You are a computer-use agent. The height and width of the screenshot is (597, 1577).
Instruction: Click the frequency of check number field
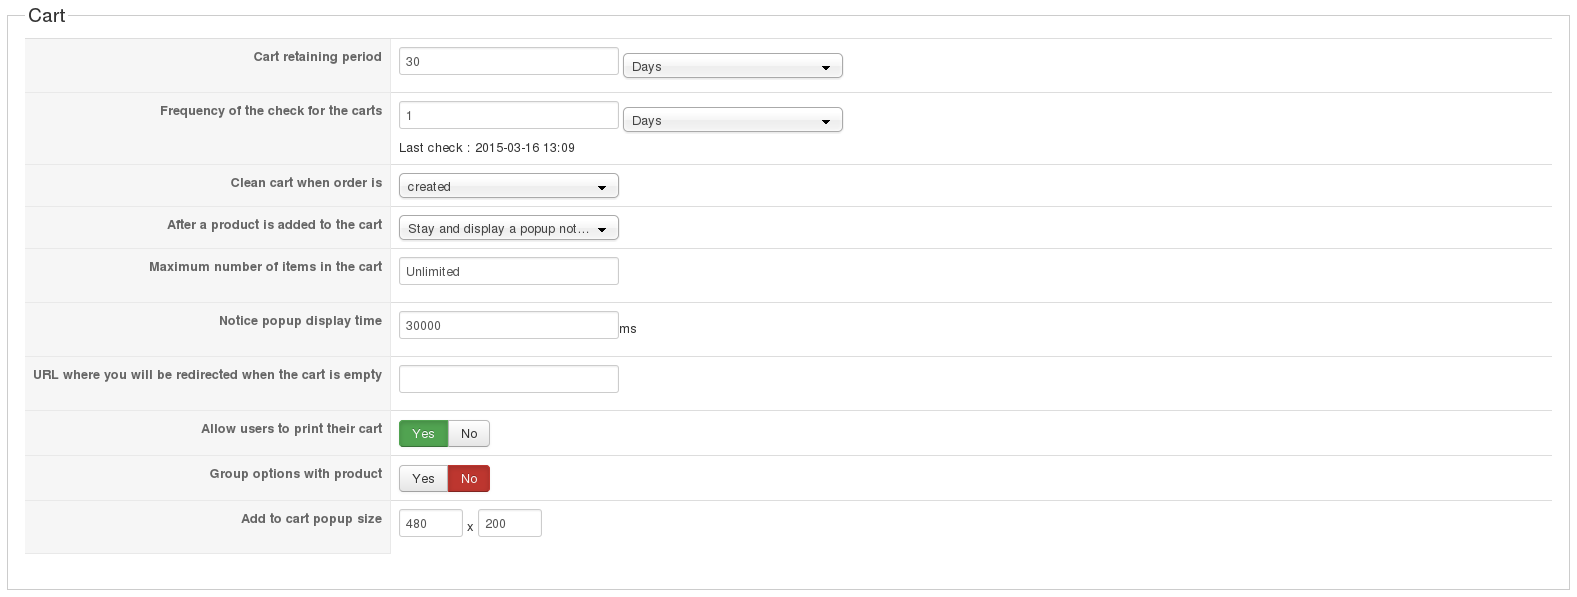tap(508, 116)
